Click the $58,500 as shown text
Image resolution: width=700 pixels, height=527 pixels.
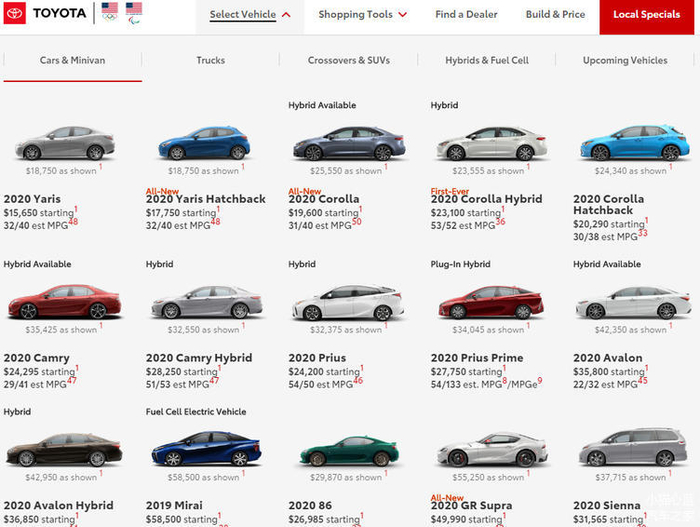coord(203,477)
